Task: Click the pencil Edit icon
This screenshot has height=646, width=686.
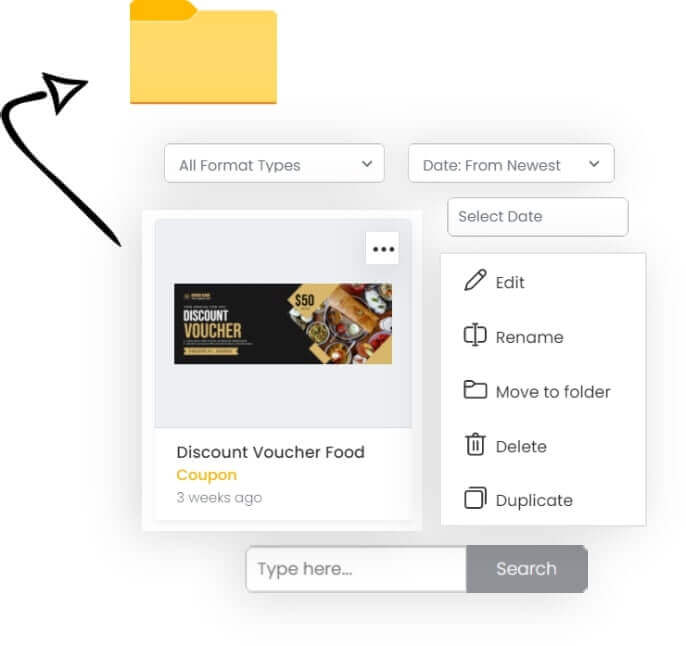Action: [475, 280]
